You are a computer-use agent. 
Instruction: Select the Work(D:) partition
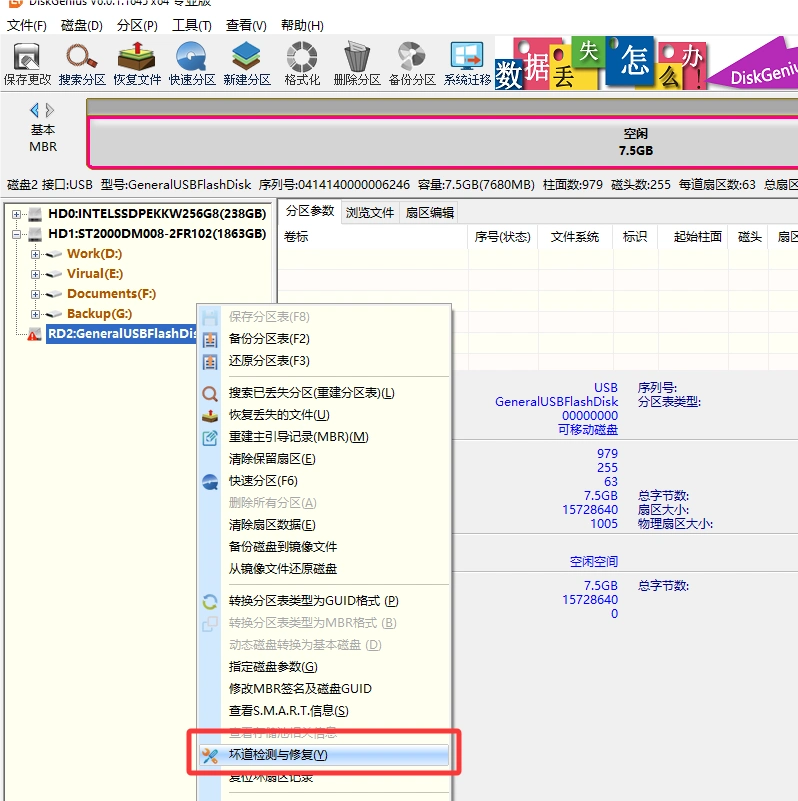(95, 254)
